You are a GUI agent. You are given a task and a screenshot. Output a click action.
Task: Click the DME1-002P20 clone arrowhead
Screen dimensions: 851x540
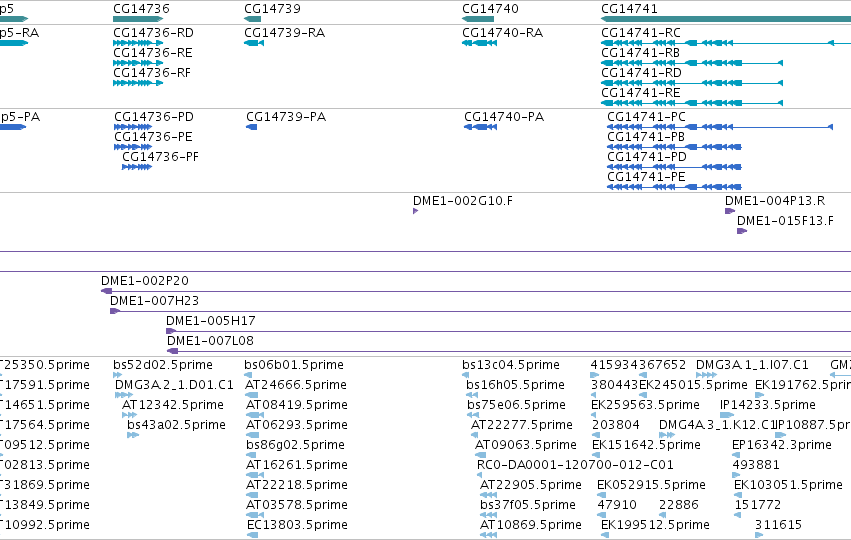(106, 291)
